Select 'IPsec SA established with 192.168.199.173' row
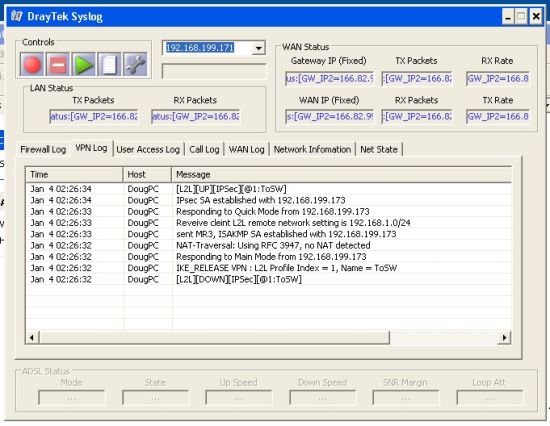 click(x=269, y=200)
